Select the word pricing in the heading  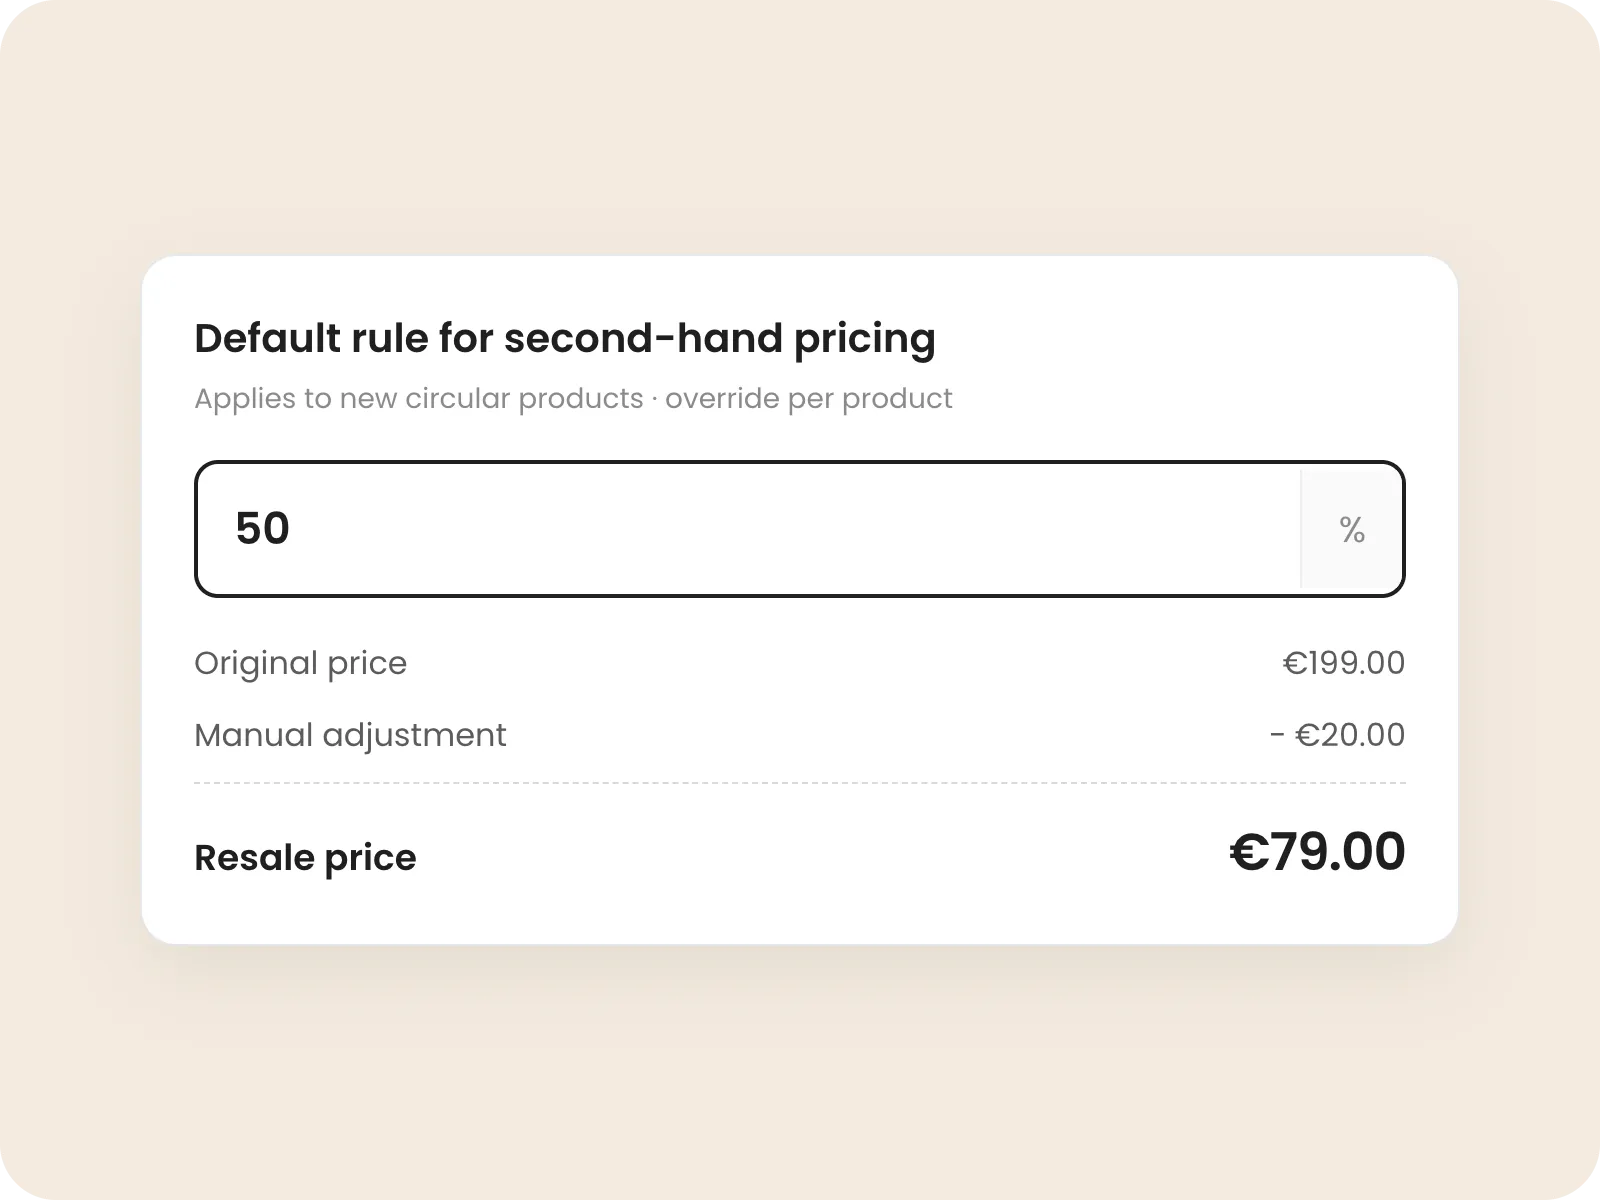pos(865,341)
